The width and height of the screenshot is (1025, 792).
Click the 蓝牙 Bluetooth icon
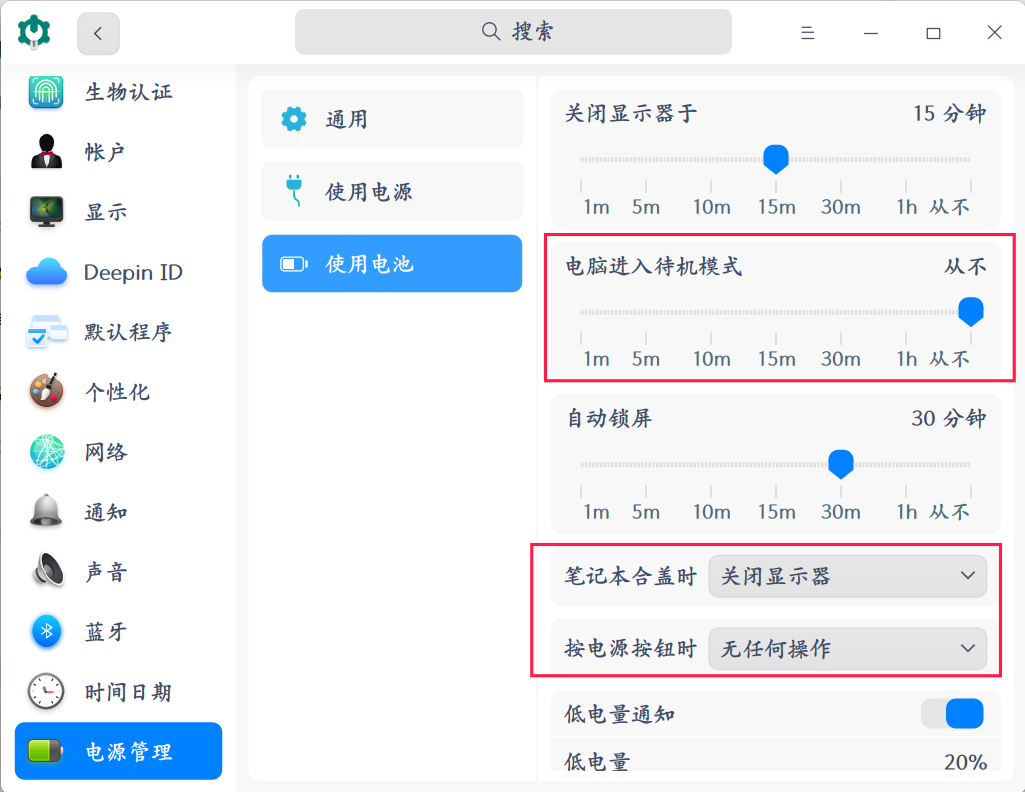46,631
